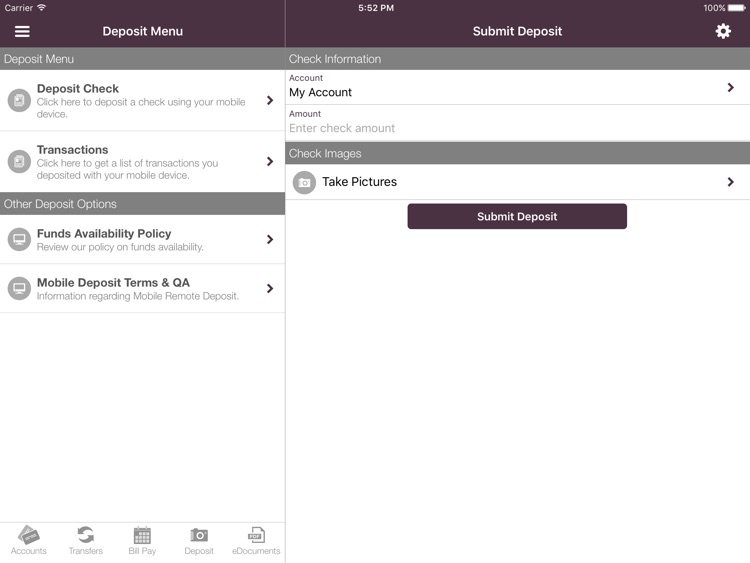Tap the battery indicator icon
The width and height of the screenshot is (750, 563).
pyautogui.click(x=737, y=8)
